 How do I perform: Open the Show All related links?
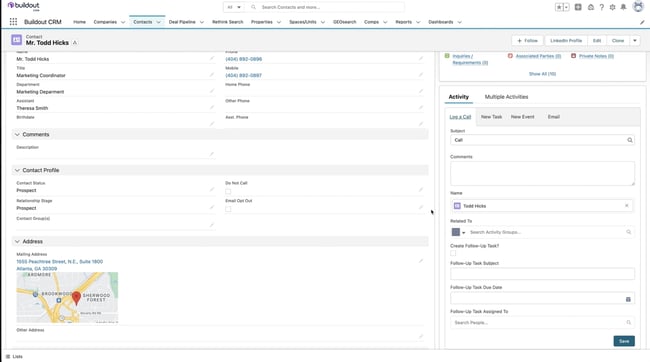coord(542,74)
